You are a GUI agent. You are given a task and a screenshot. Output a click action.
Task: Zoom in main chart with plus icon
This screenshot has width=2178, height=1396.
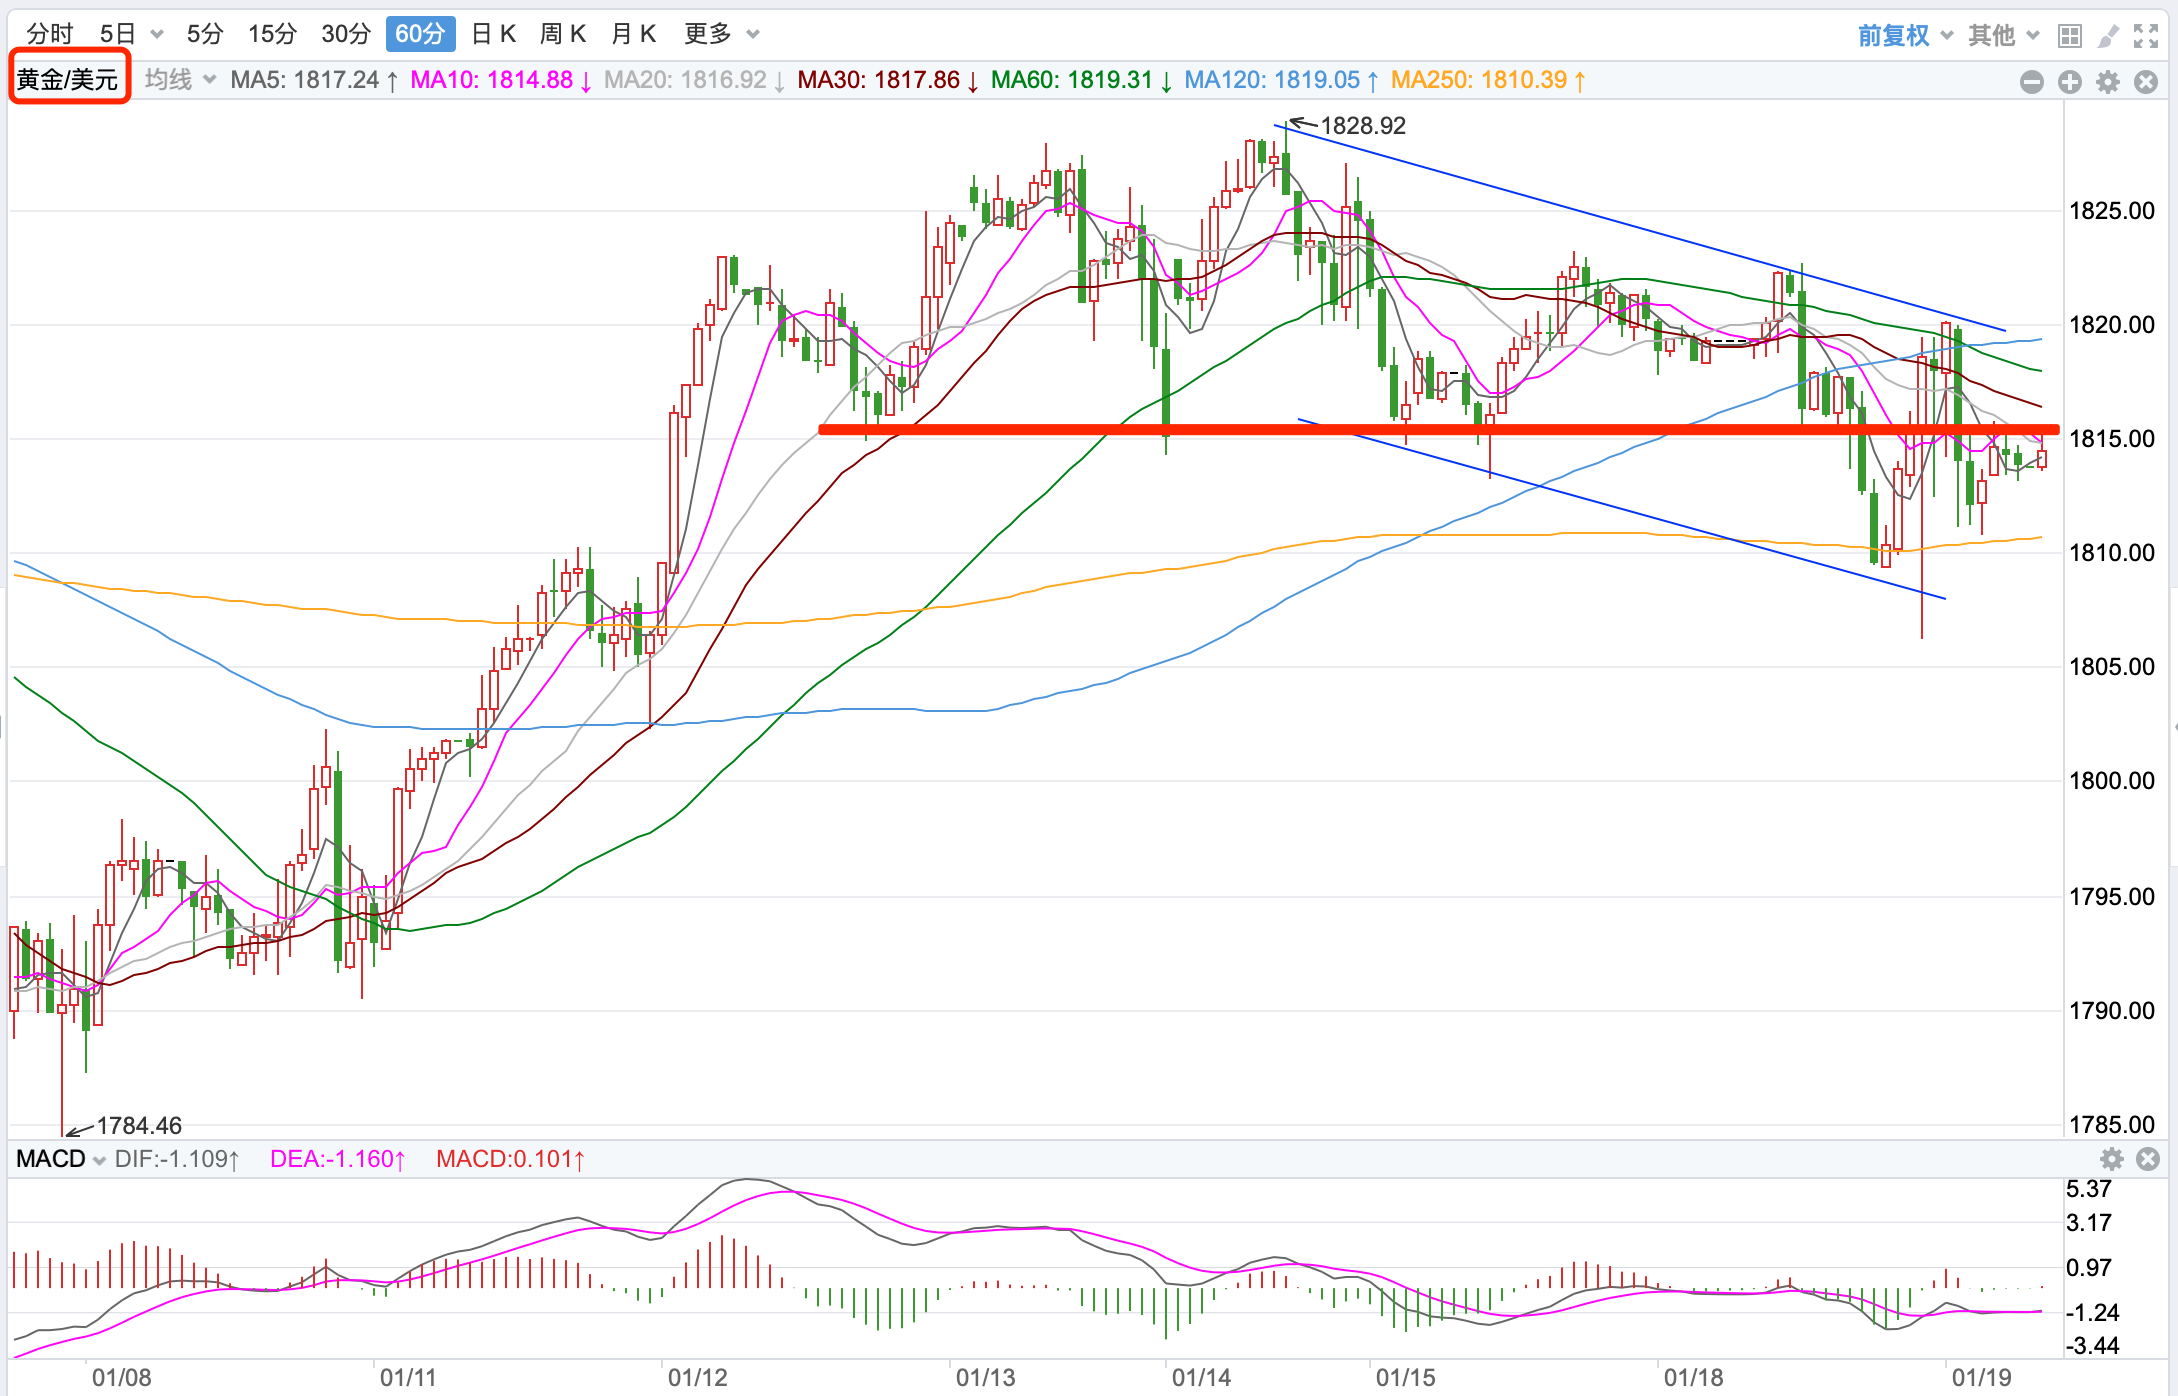click(2069, 82)
